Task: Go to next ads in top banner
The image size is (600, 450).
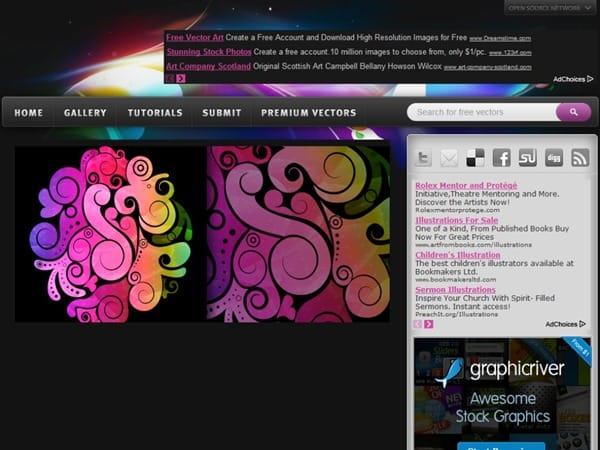Action: pyautogui.click(x=181, y=78)
